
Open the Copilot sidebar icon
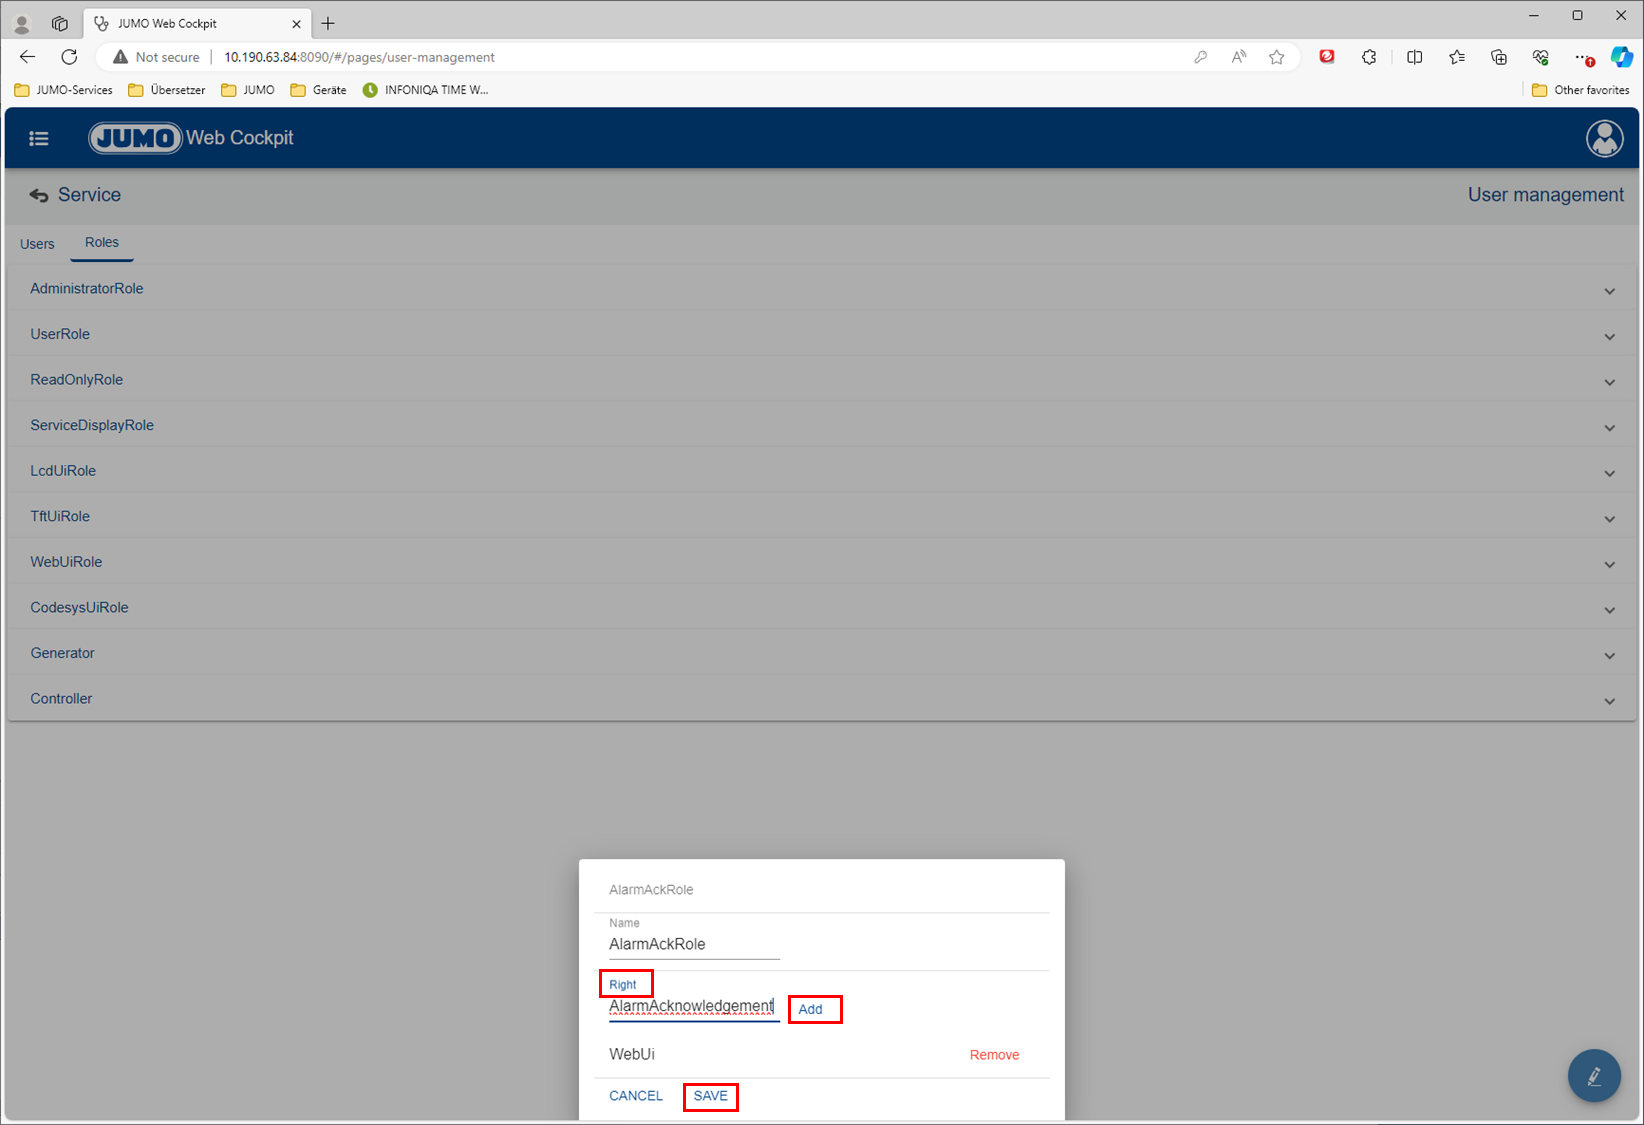1621,57
